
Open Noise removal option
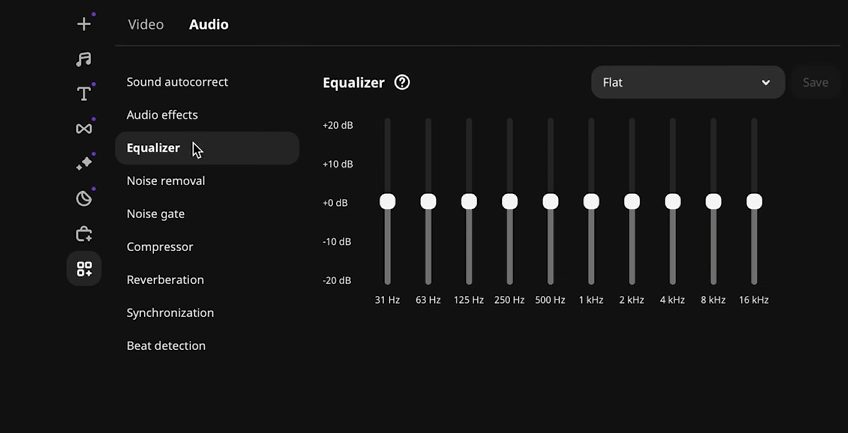[x=166, y=181]
